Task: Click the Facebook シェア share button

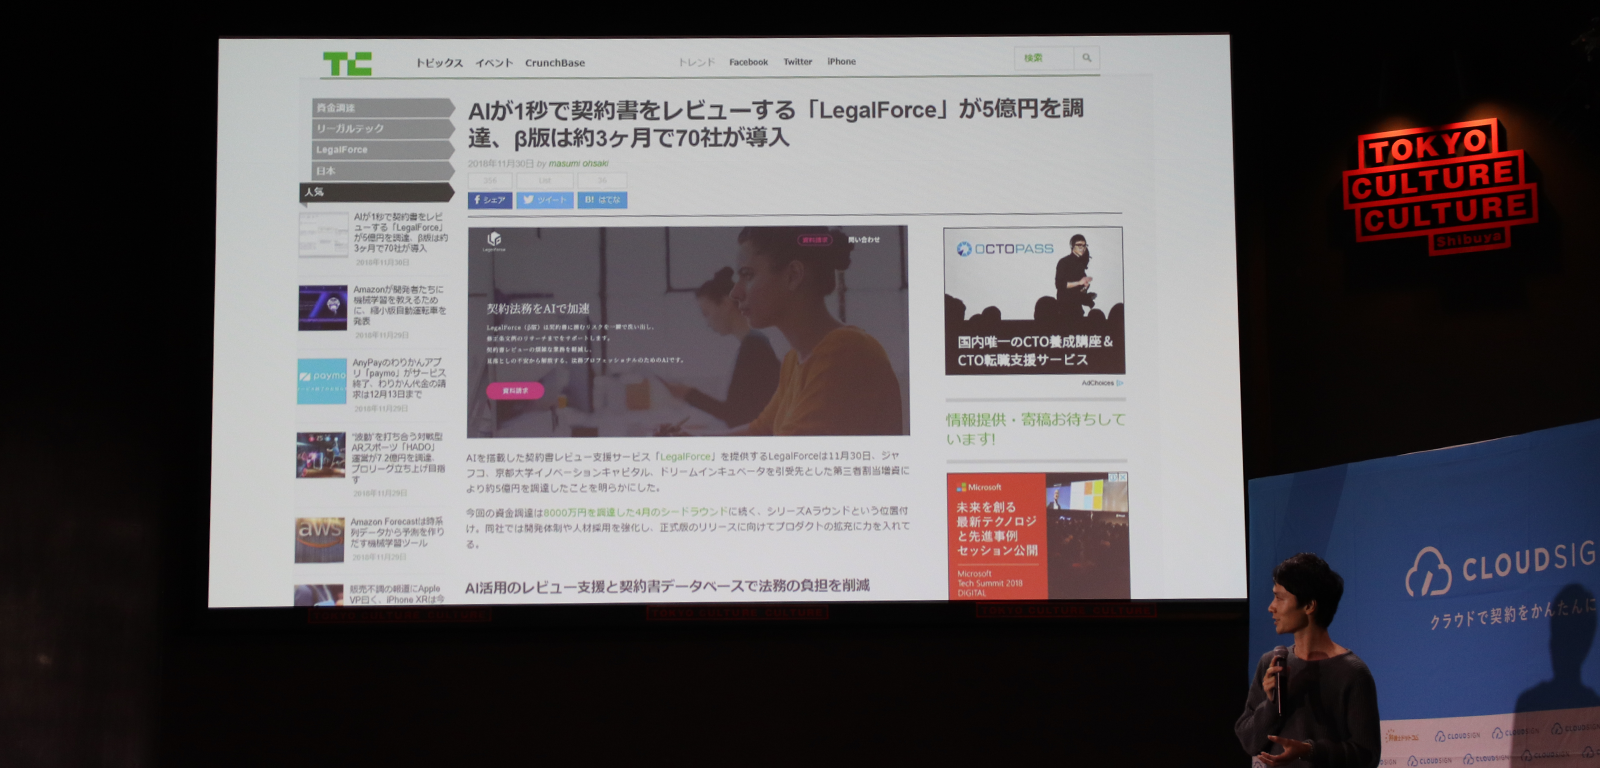Action: pos(490,200)
